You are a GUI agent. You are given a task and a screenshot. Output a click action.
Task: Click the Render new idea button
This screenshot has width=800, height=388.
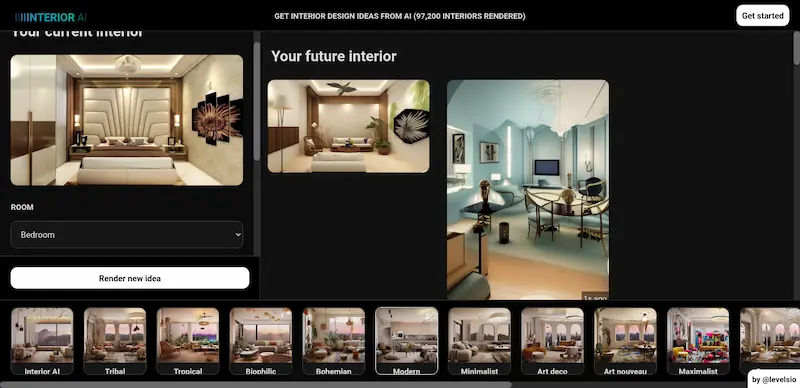pos(130,278)
